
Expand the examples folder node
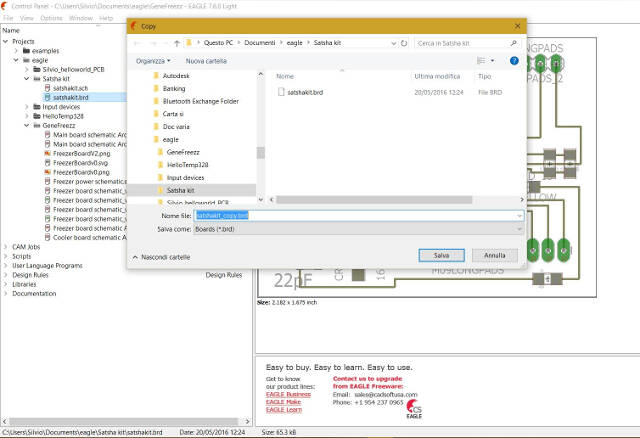(16, 51)
